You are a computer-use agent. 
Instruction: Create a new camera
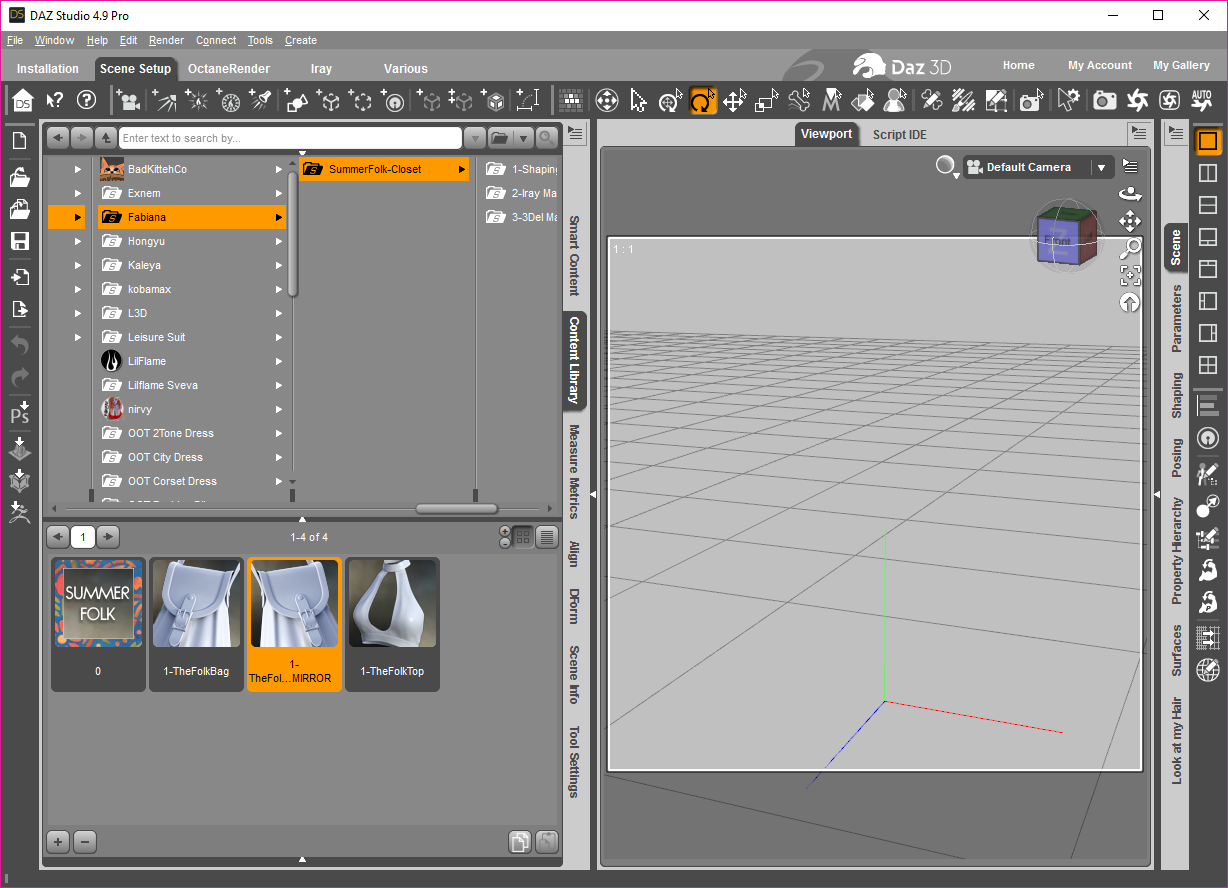tap(128, 100)
